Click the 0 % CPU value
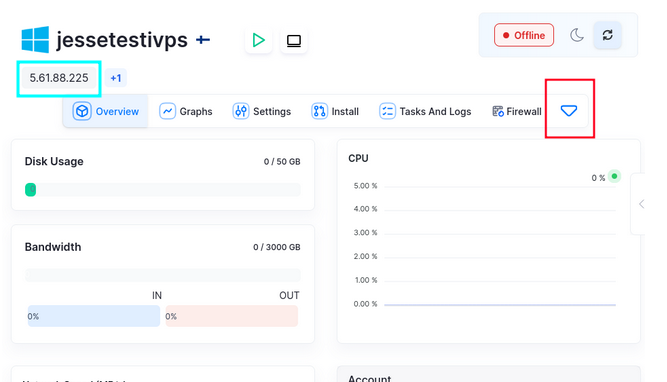This screenshot has width=667, height=382. (x=598, y=178)
